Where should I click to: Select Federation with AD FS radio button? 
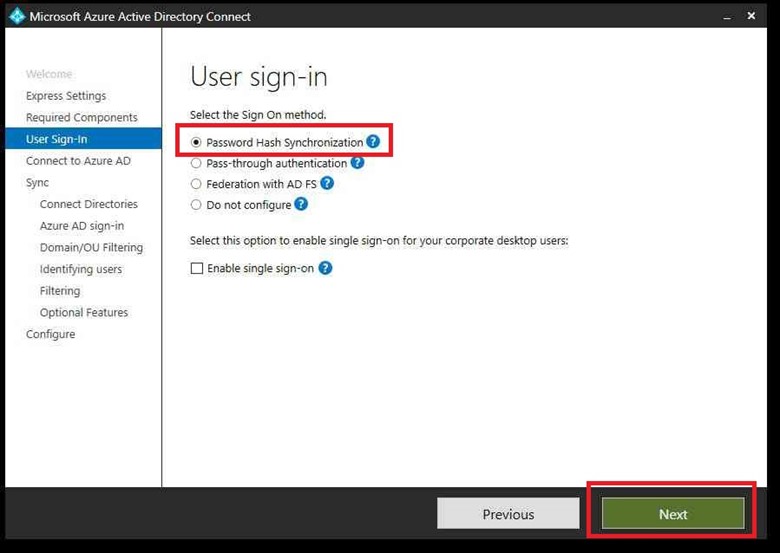196,184
